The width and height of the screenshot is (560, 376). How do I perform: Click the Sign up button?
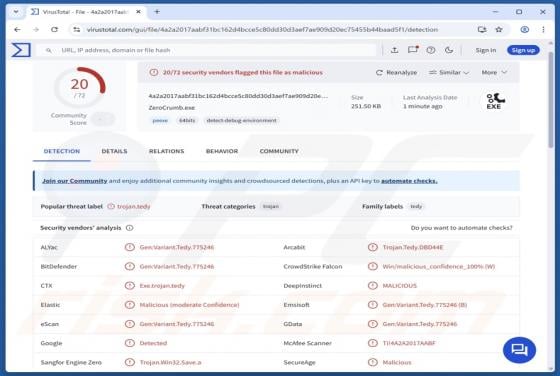coord(523,50)
